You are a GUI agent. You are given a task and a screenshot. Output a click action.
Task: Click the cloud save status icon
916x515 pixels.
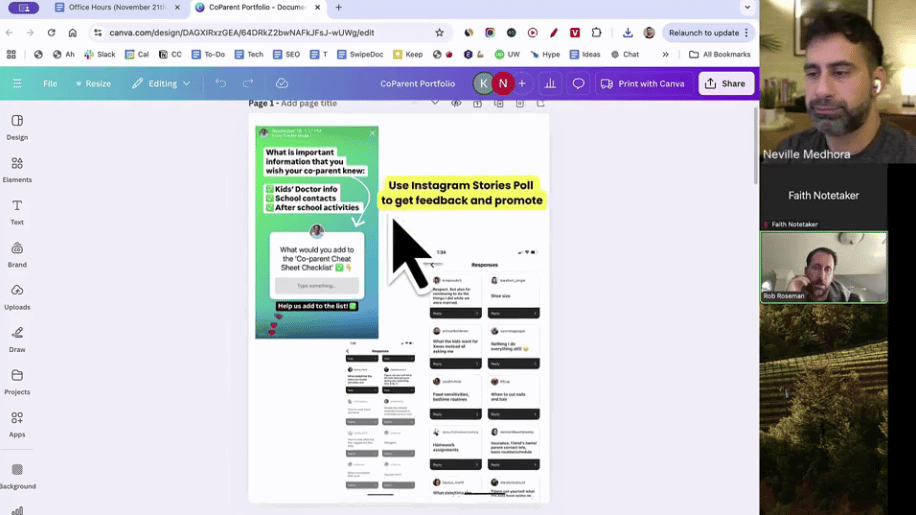click(x=282, y=83)
